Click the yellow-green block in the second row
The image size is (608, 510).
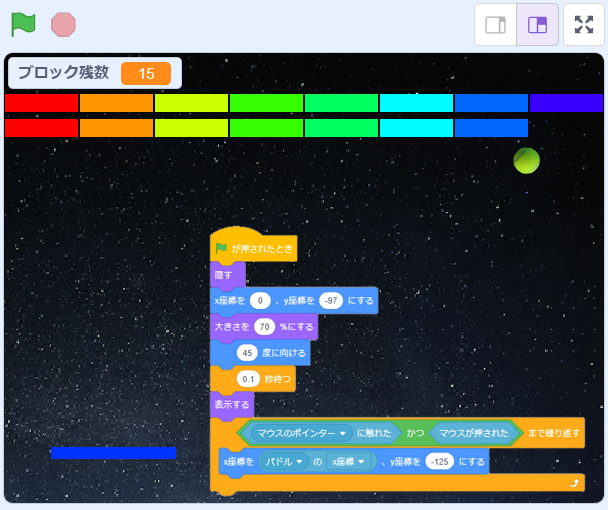coord(192,128)
